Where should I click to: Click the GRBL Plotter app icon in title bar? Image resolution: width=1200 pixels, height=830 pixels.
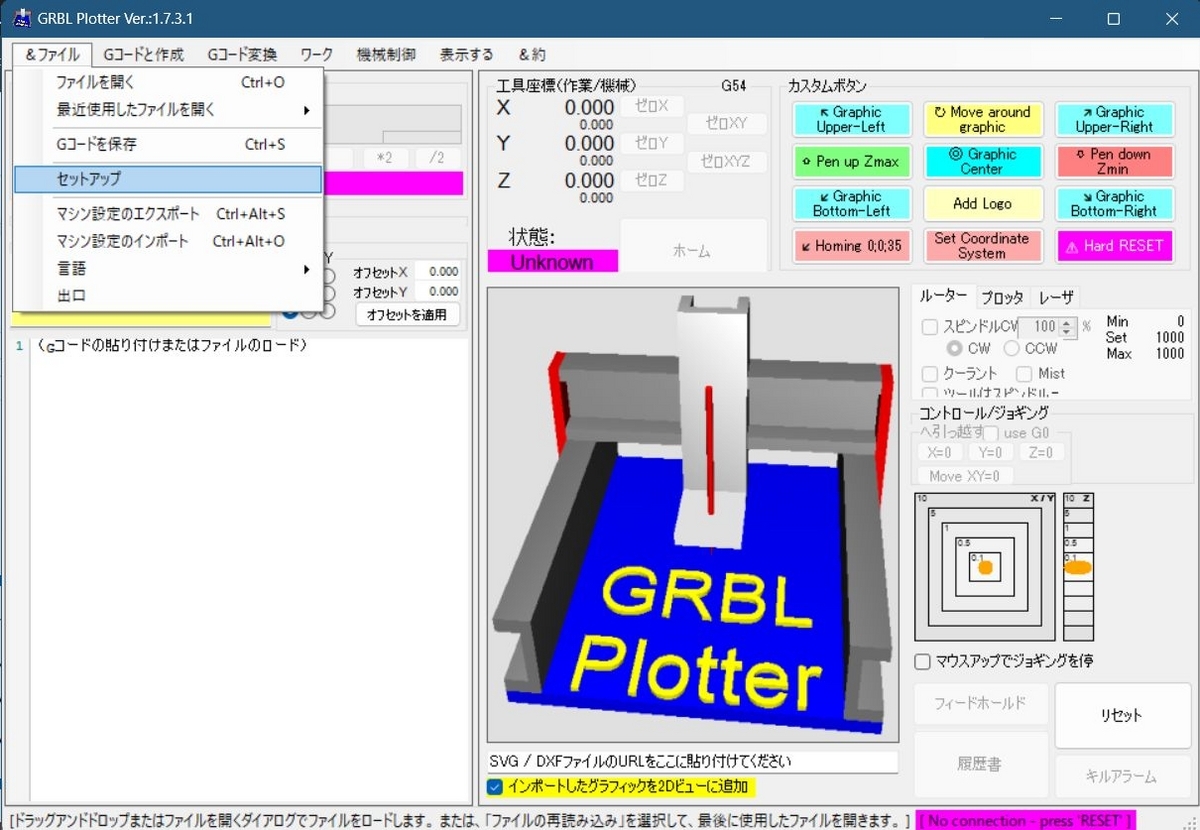(22, 18)
